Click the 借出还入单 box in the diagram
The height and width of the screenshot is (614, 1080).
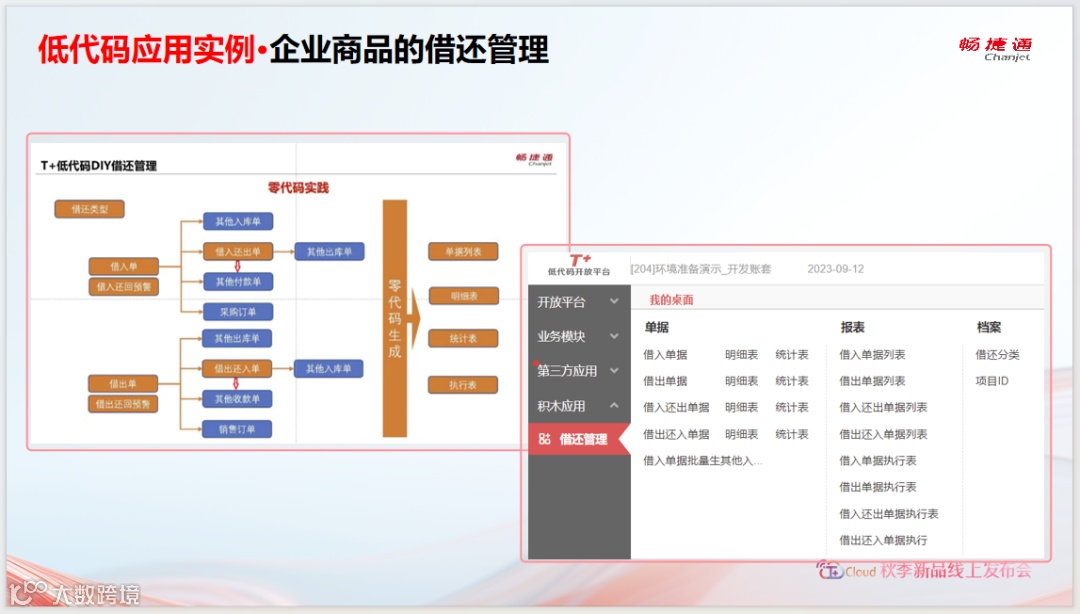point(237,369)
